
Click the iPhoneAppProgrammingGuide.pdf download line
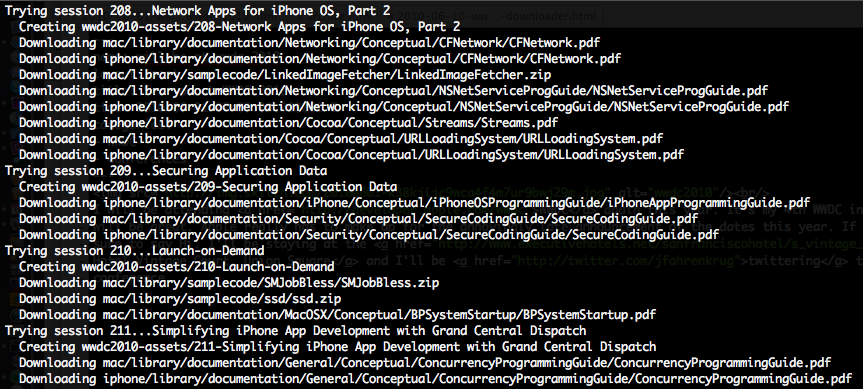tap(414, 202)
